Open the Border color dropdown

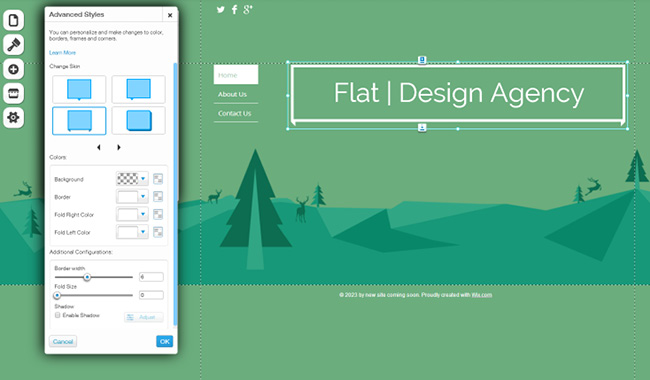click(132, 196)
